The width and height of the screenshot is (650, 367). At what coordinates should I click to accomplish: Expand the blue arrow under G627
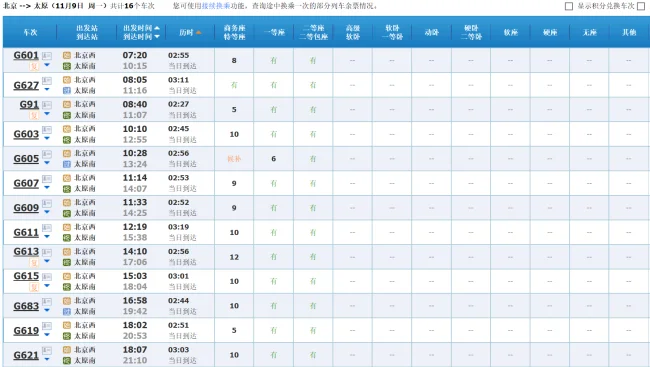(x=47, y=90)
